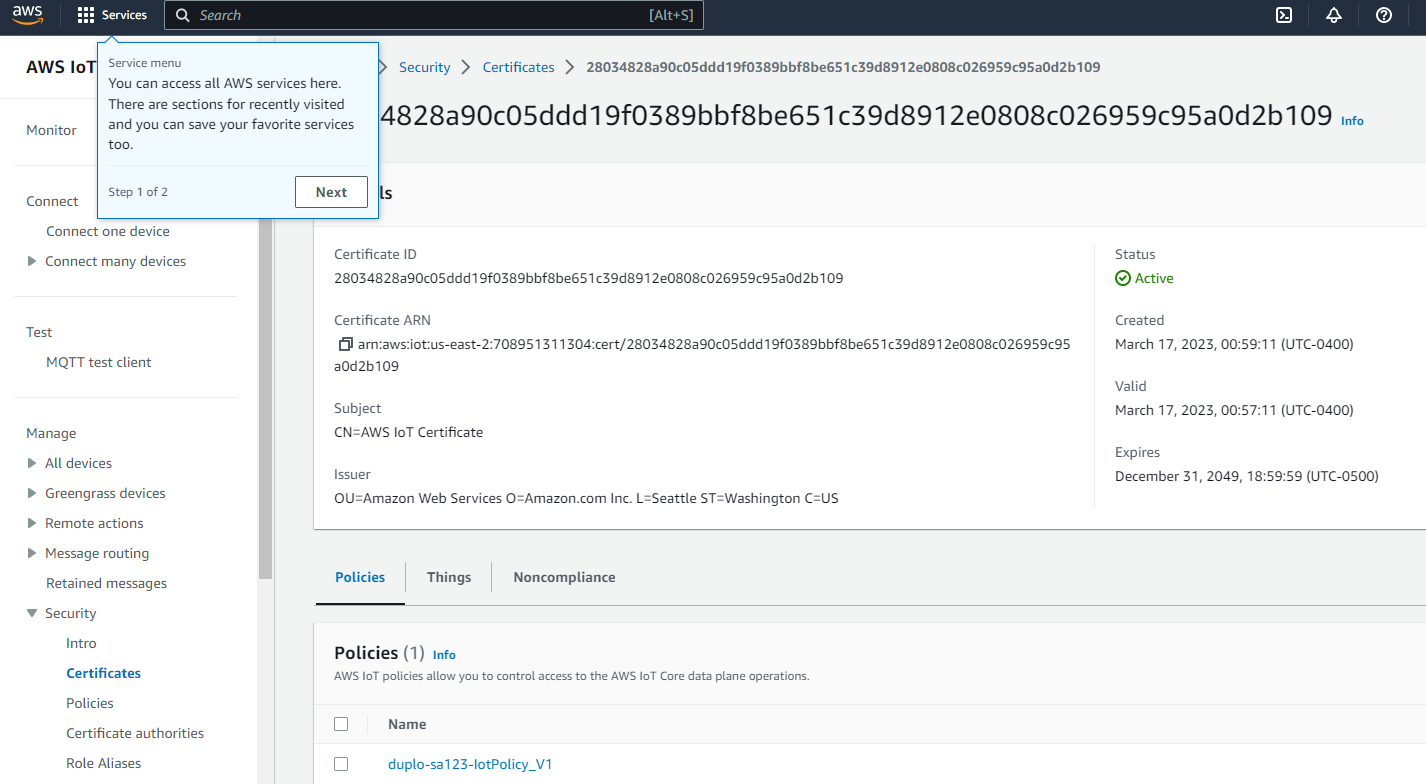The image size is (1426, 784).
Task: Focus the top Search field
Action: (x=434, y=15)
